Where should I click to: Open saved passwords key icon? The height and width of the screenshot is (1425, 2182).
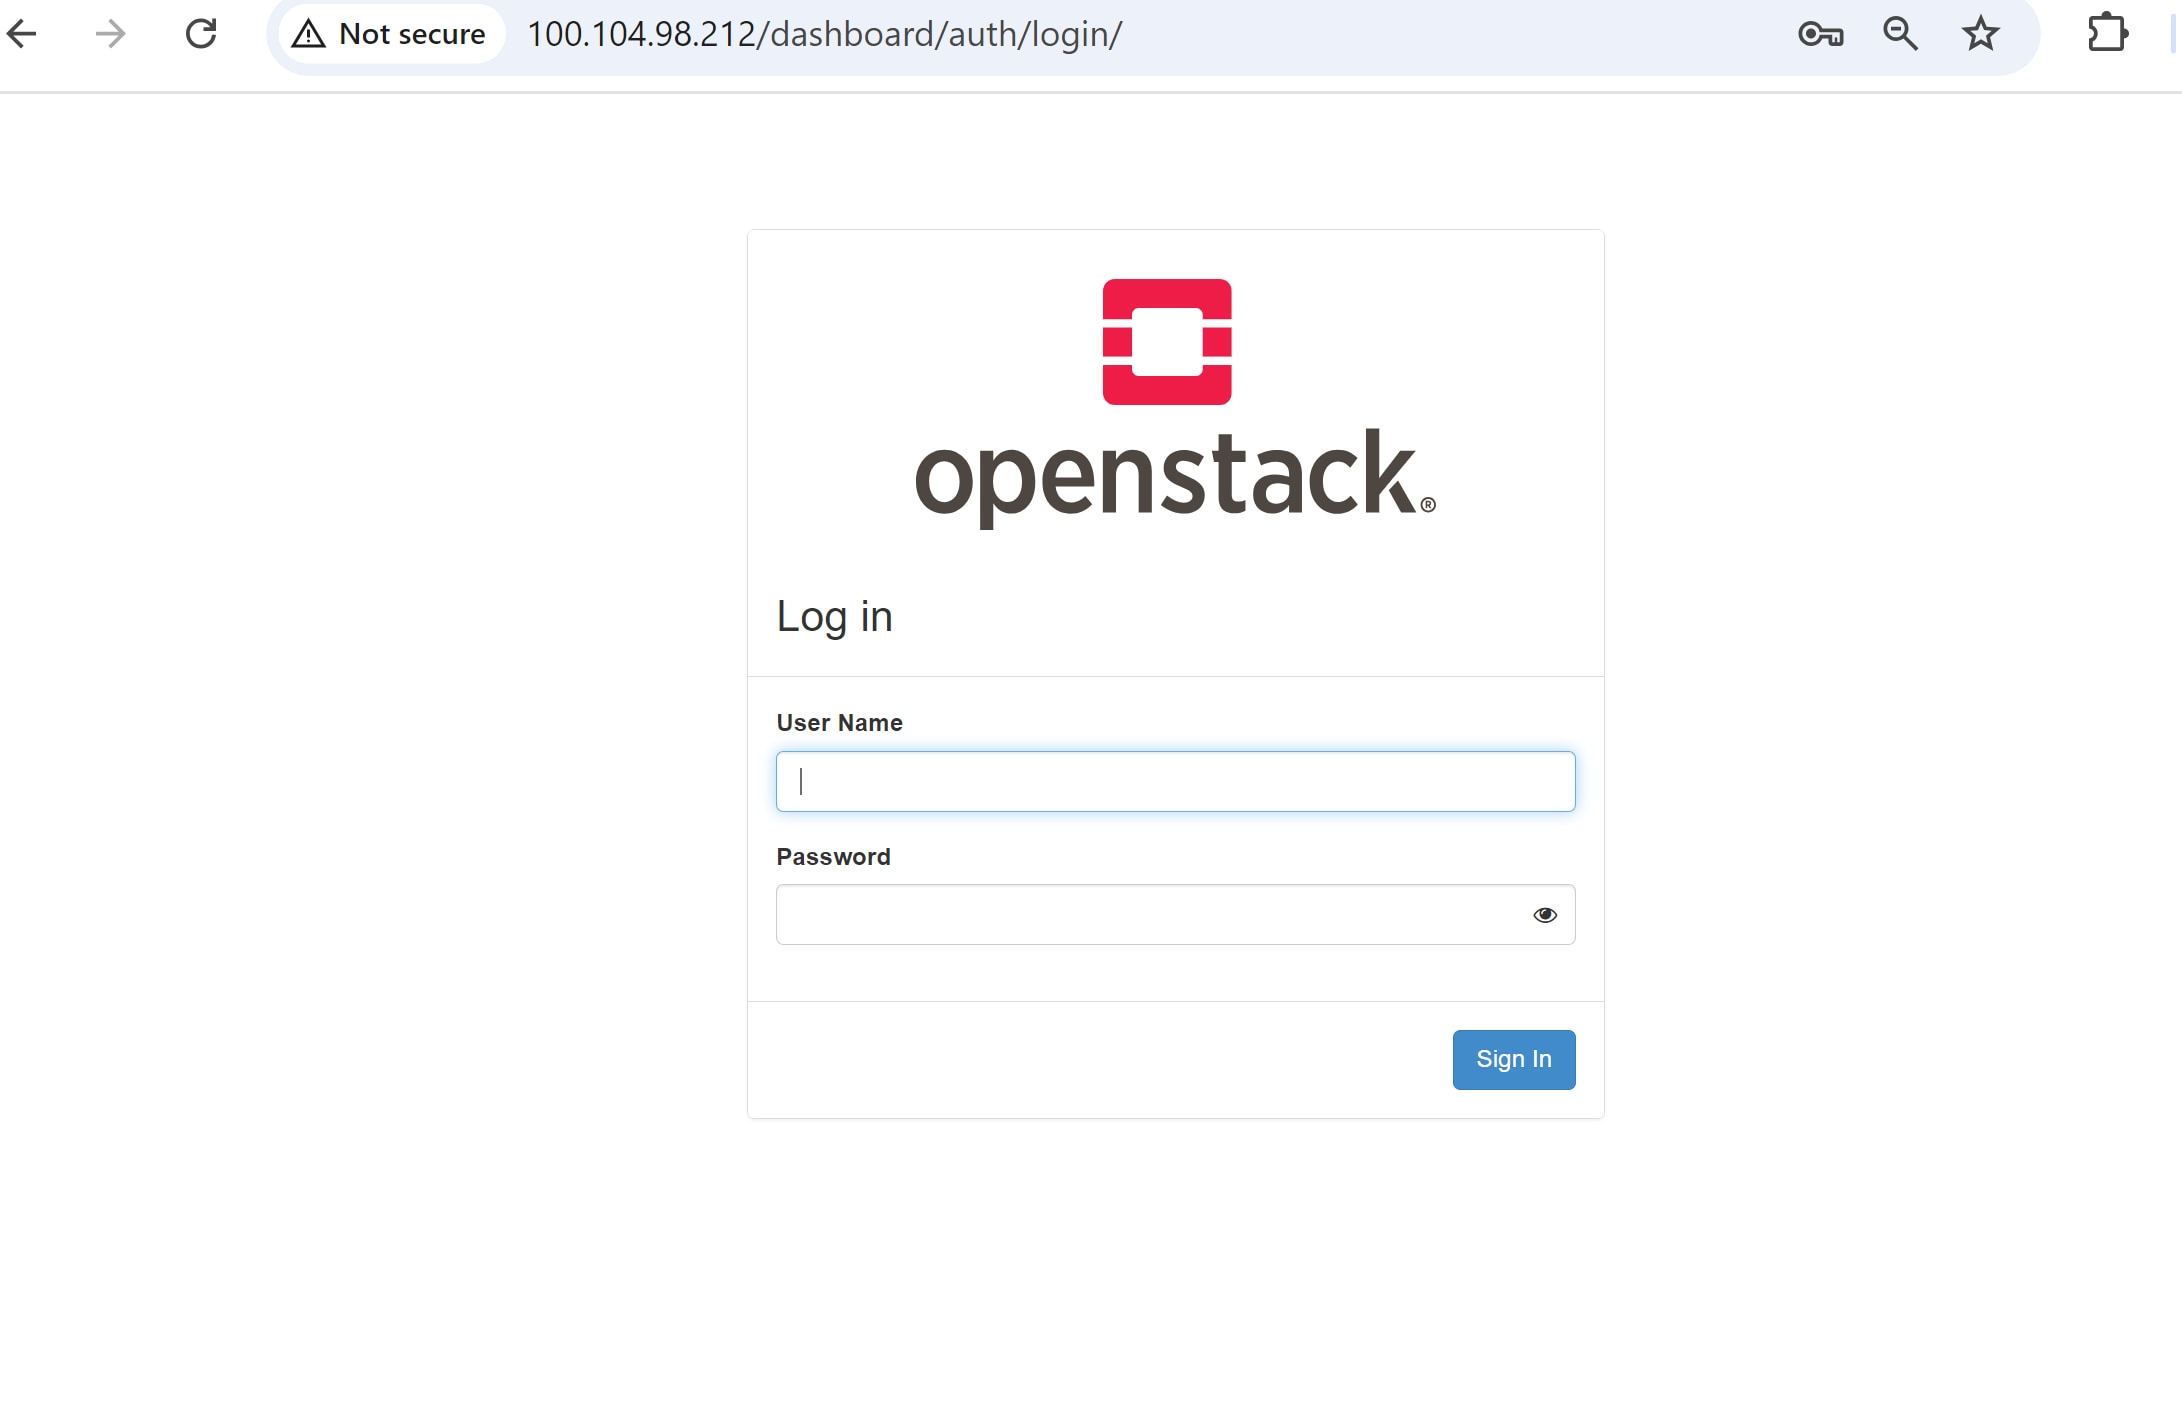1820,34
